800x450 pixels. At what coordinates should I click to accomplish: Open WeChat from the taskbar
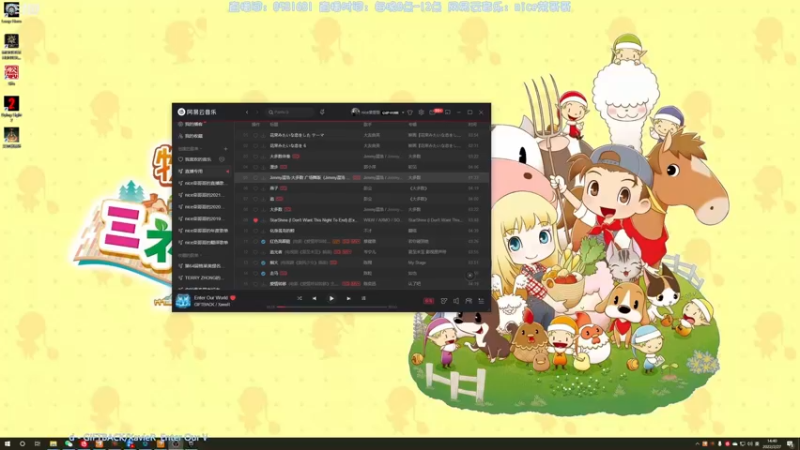[68, 444]
